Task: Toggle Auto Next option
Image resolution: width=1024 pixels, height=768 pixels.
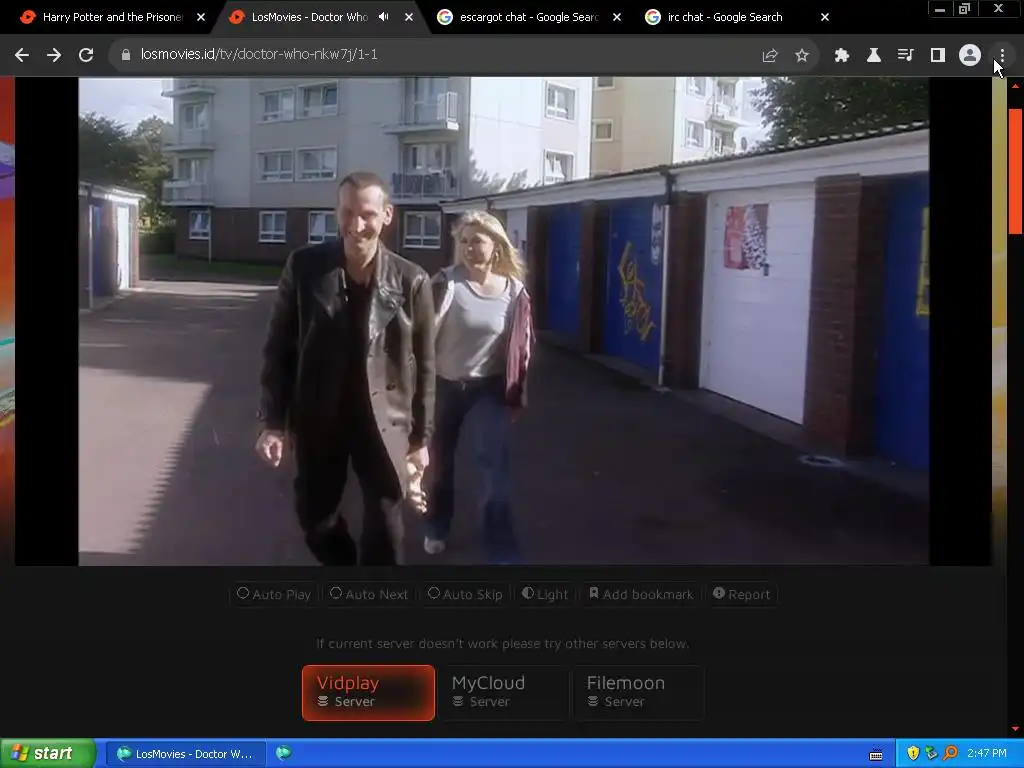Action: pos(369,594)
